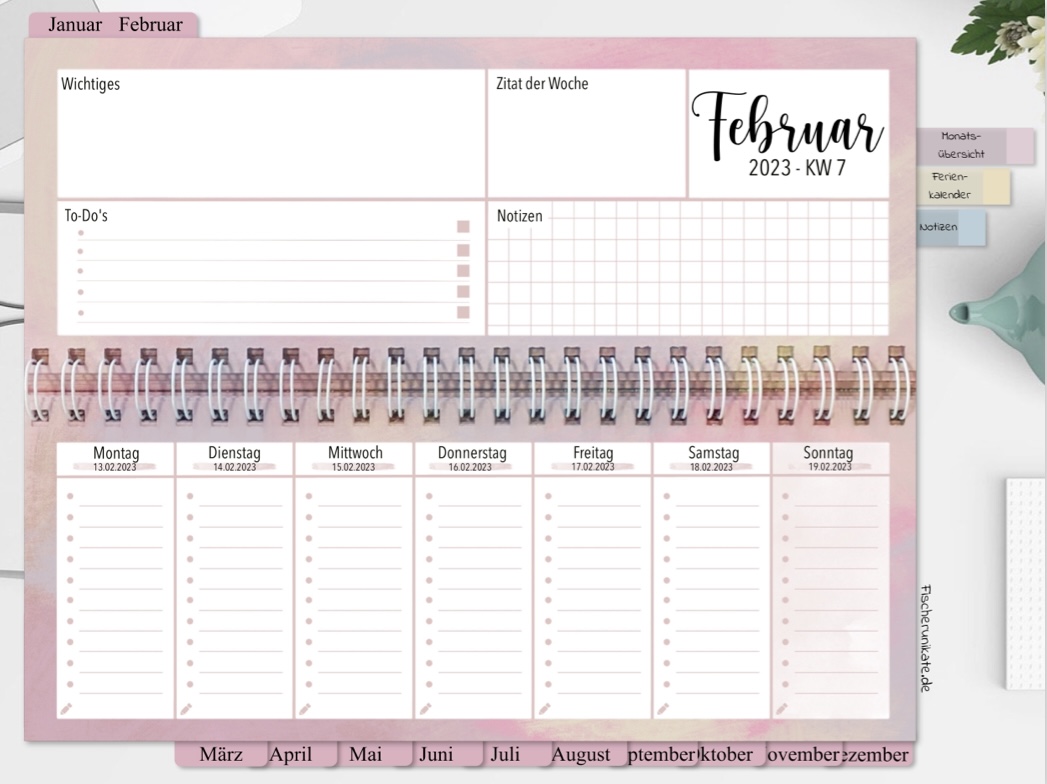Tick the third To-Do's checkbox
Image resolution: width=1047 pixels, height=784 pixels.
pos(463,270)
